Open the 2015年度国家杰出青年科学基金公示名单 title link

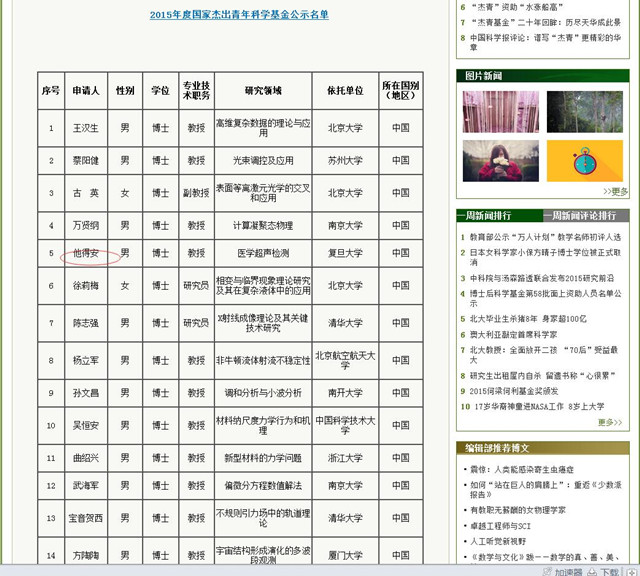click(x=238, y=15)
